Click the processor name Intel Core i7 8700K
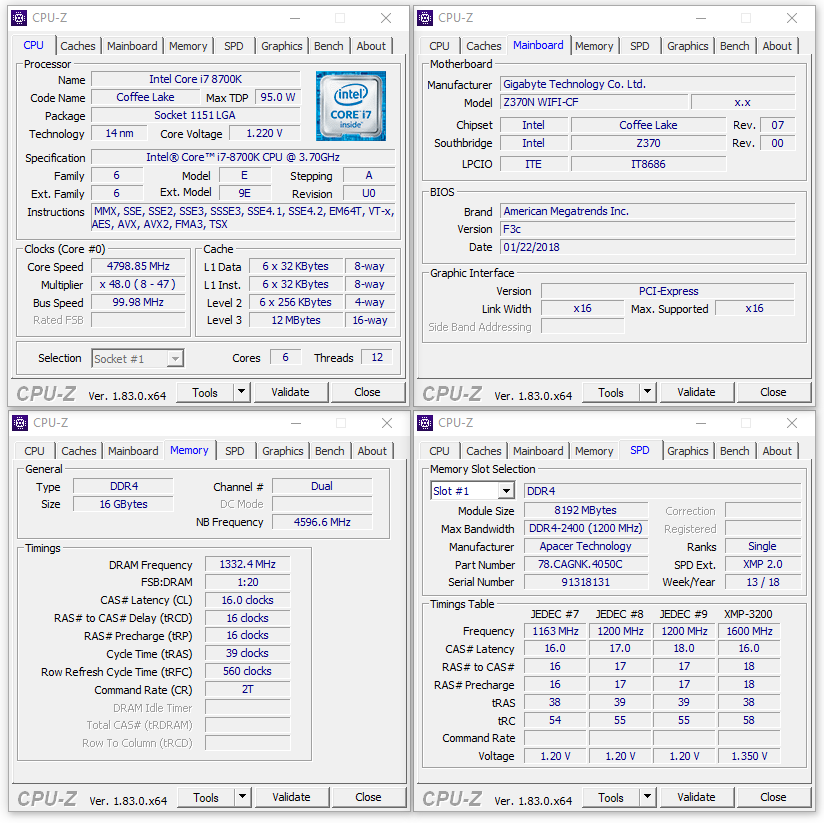The image size is (824, 823). pos(195,79)
